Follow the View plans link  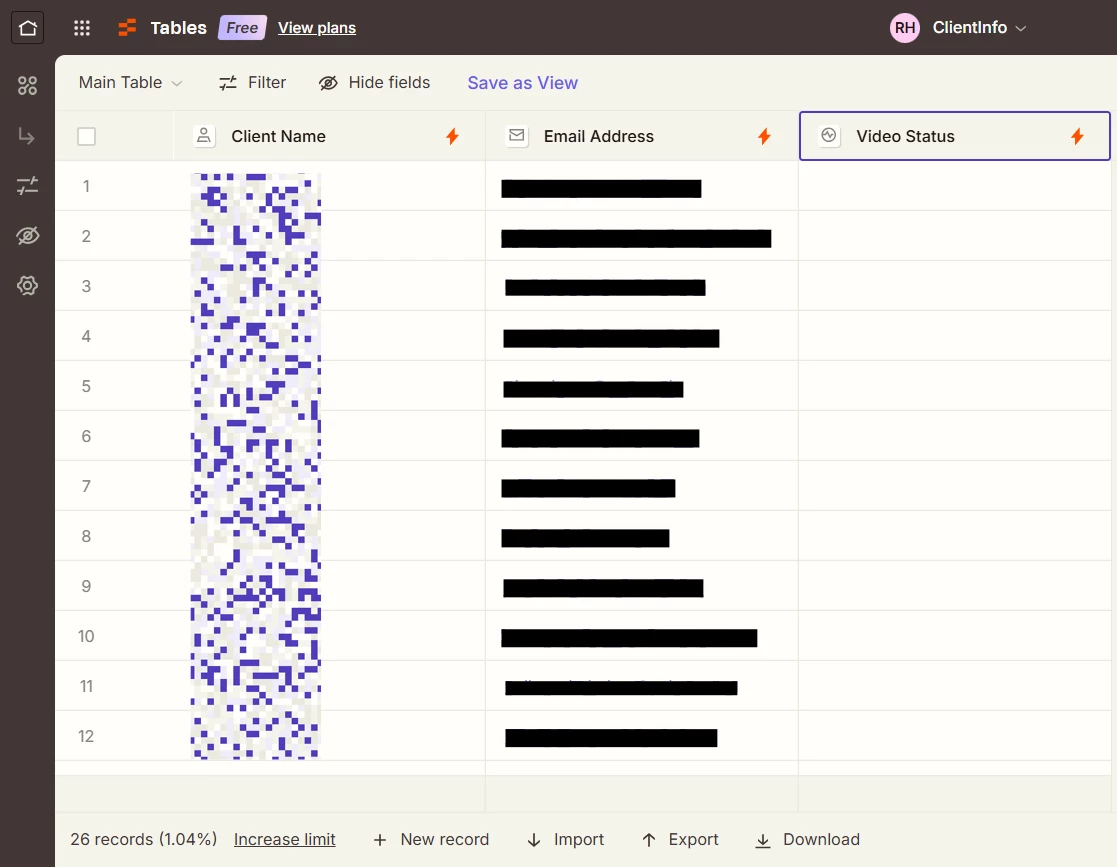(x=317, y=28)
